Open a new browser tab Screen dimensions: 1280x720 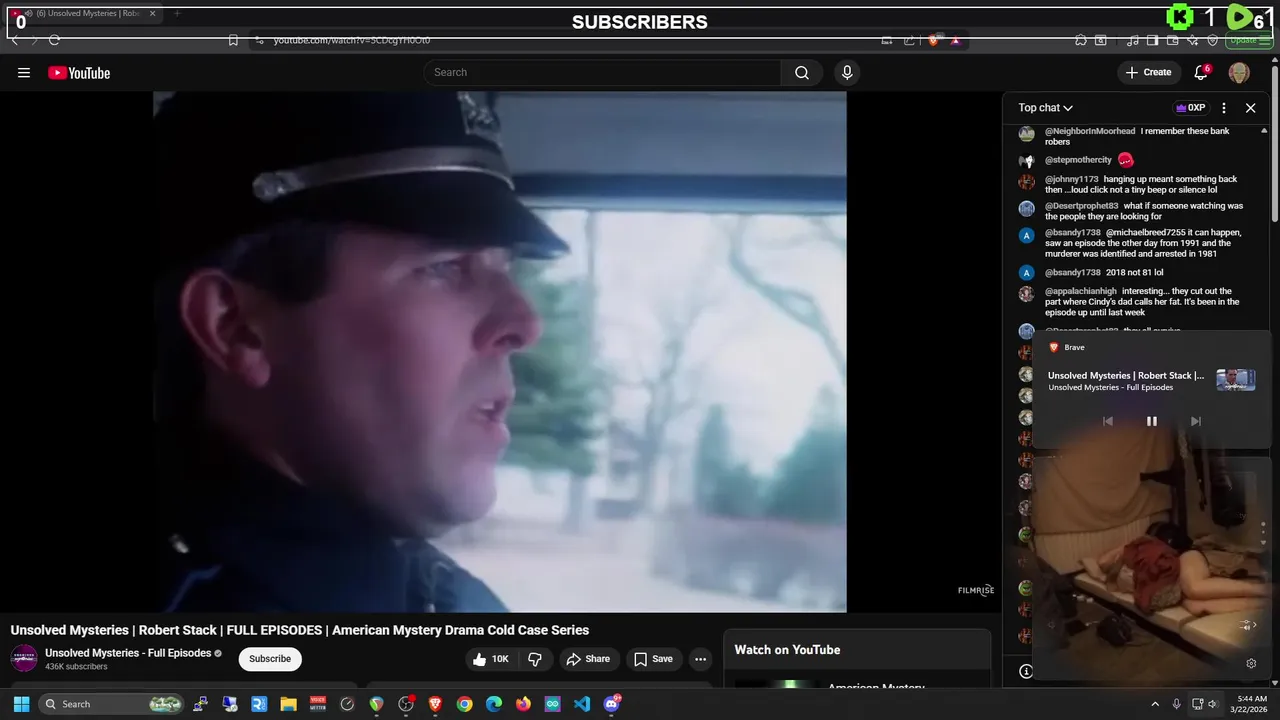click(x=177, y=14)
